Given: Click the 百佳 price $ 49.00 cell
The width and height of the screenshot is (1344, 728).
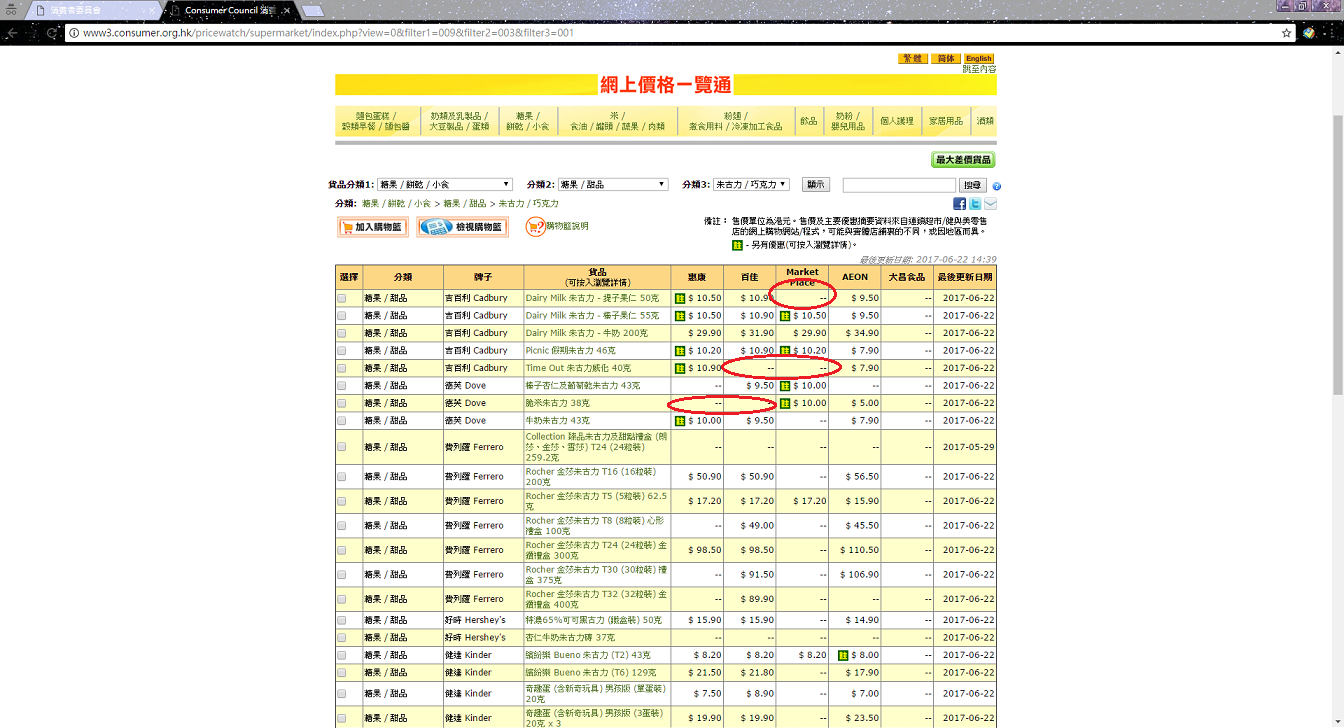Looking at the screenshot, I should click(x=750, y=525).
